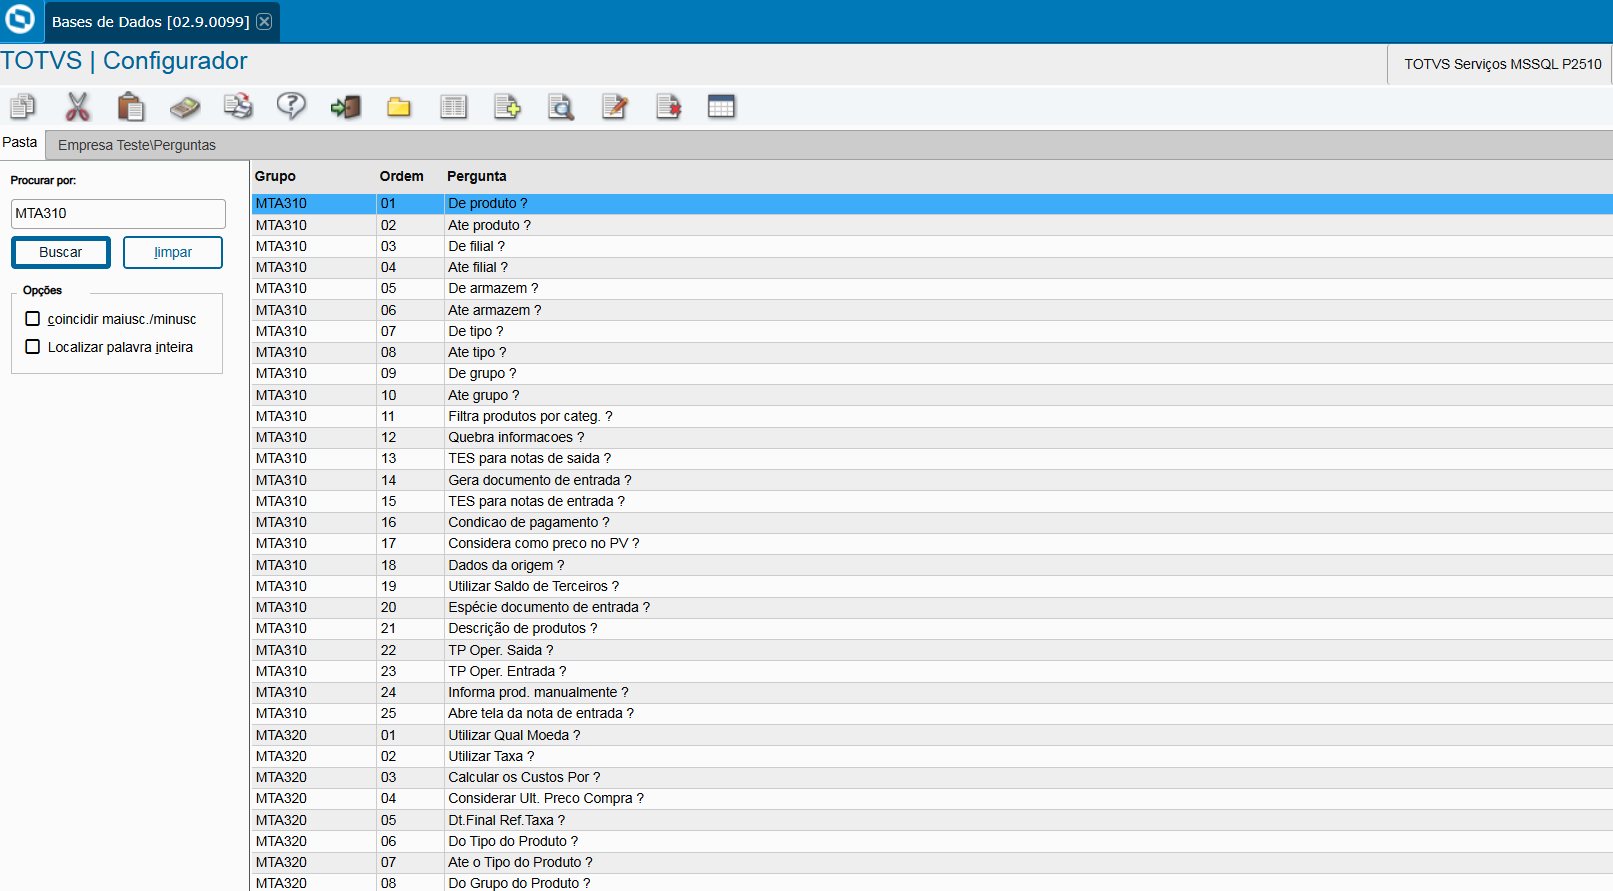
Task: Click the list sheet icon in toolbar
Action: tap(453, 106)
